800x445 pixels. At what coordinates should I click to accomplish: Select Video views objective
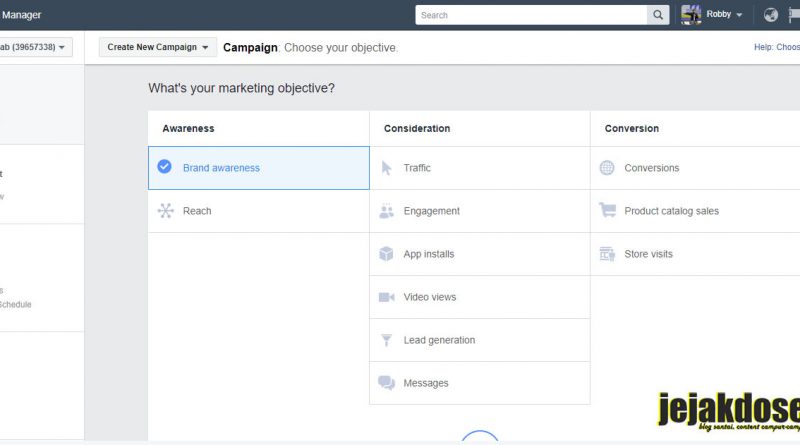click(x=480, y=297)
